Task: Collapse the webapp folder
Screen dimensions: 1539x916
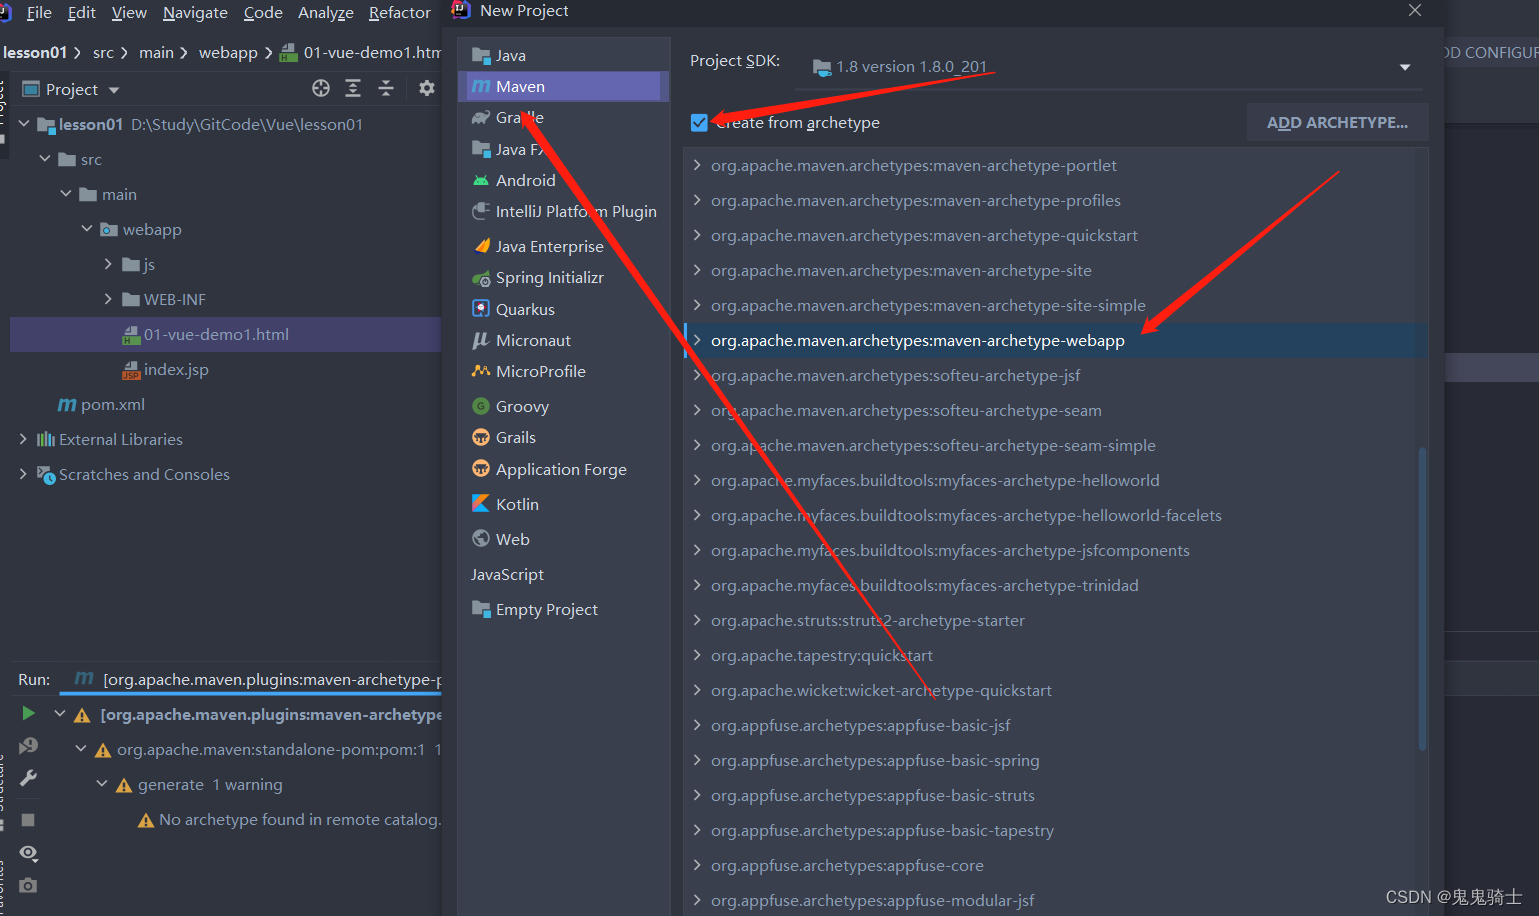Action: tap(87, 229)
